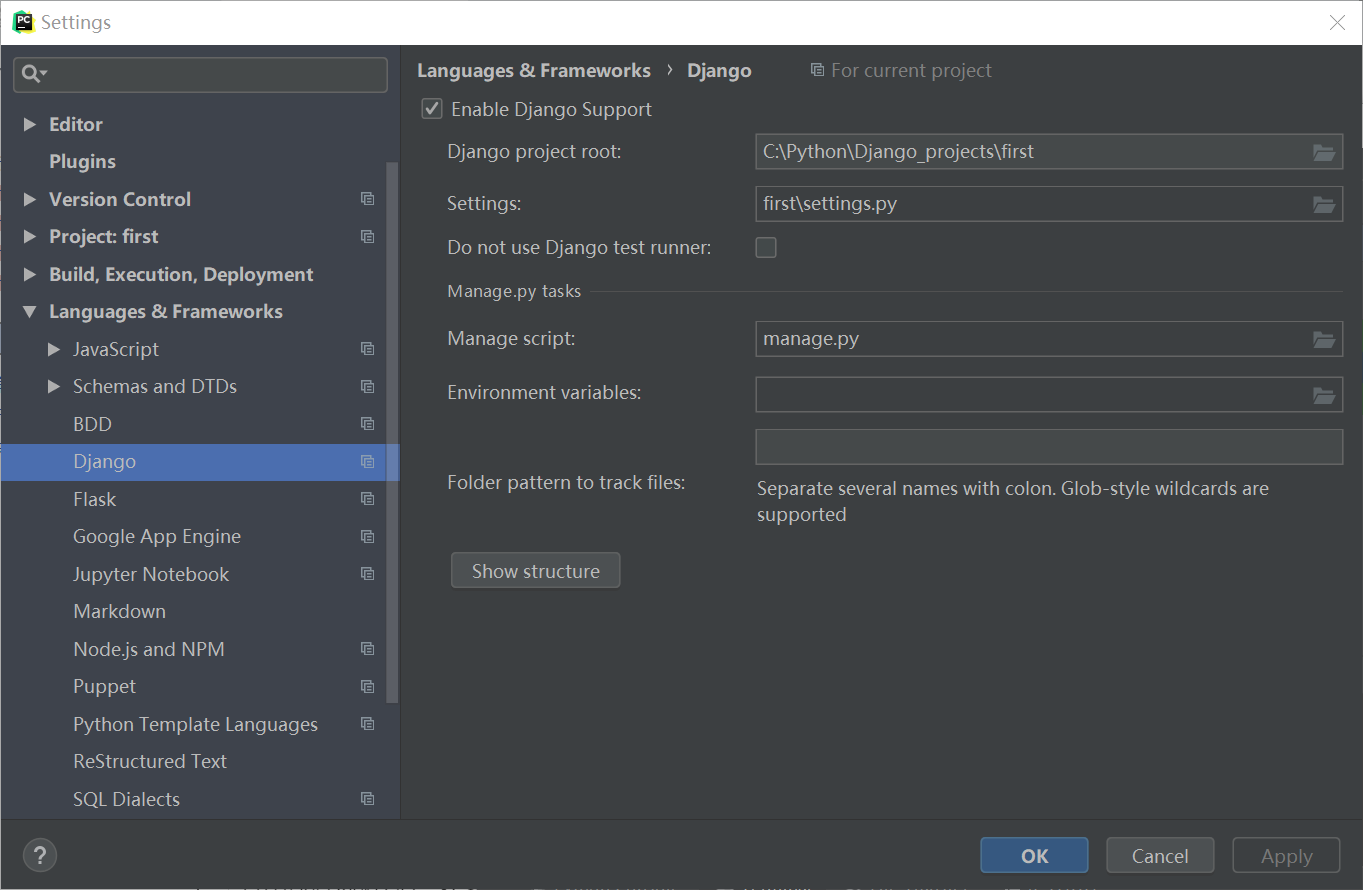Image resolution: width=1363 pixels, height=890 pixels.
Task: Close the Settings dialog window
Action: click(x=1337, y=23)
